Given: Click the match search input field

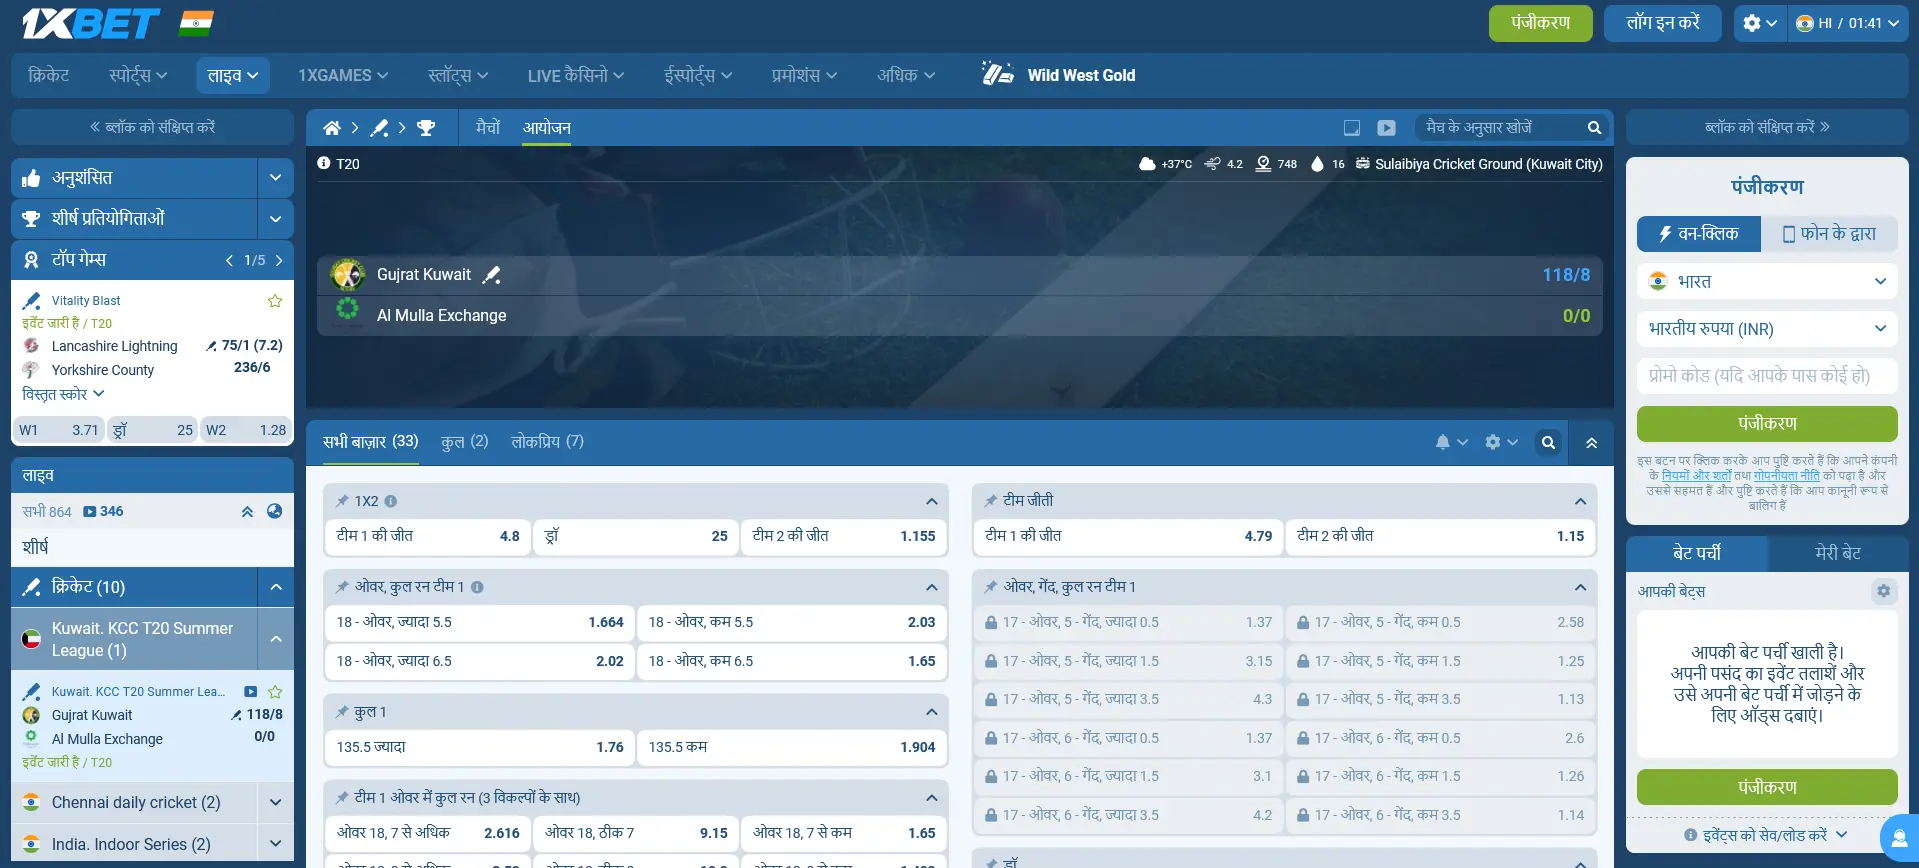Looking at the screenshot, I should 1500,128.
